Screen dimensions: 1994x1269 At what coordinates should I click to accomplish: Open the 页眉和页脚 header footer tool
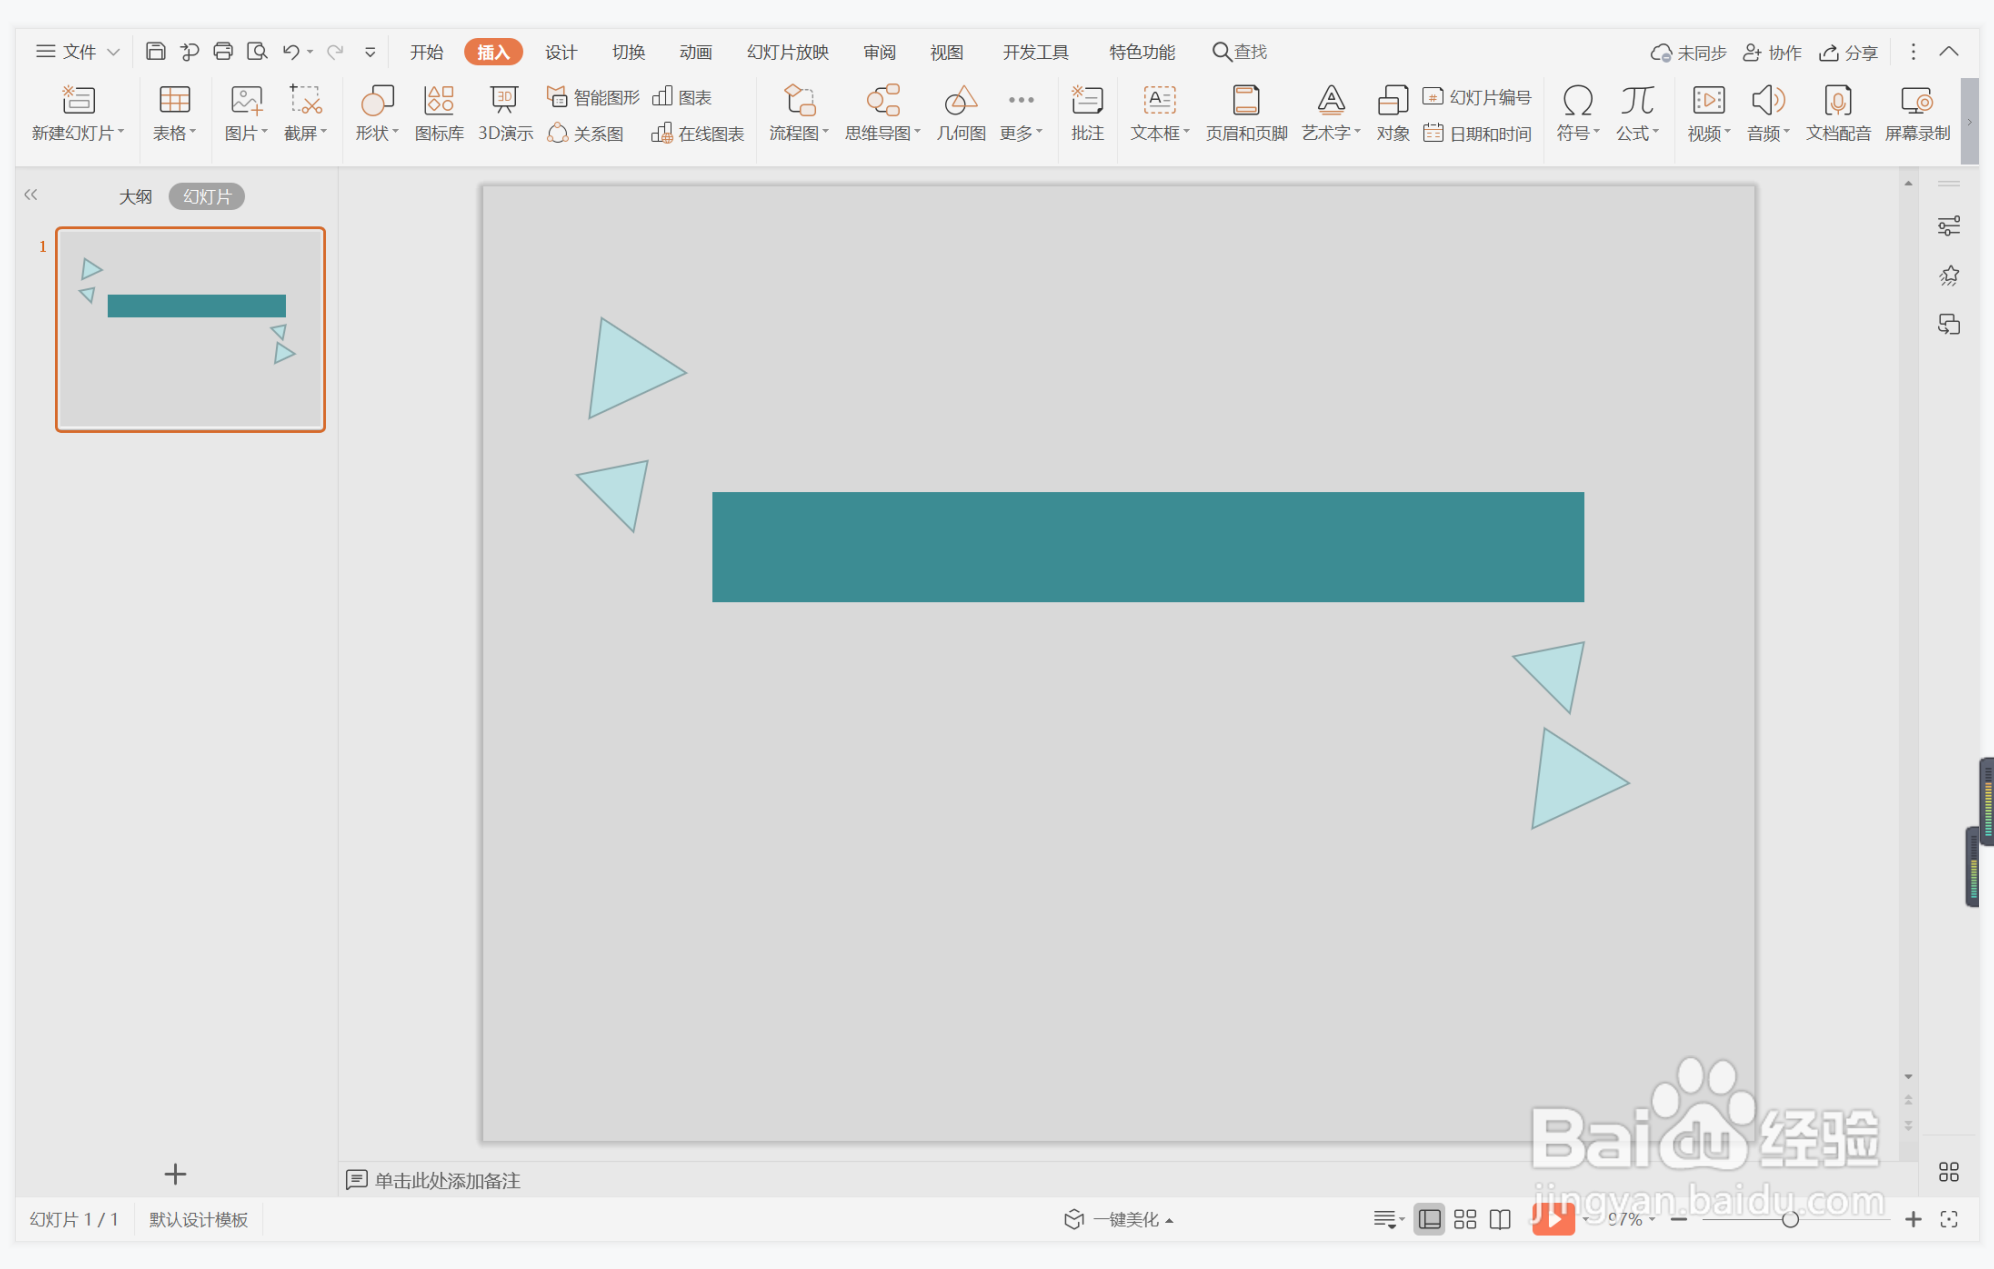pyautogui.click(x=1245, y=112)
